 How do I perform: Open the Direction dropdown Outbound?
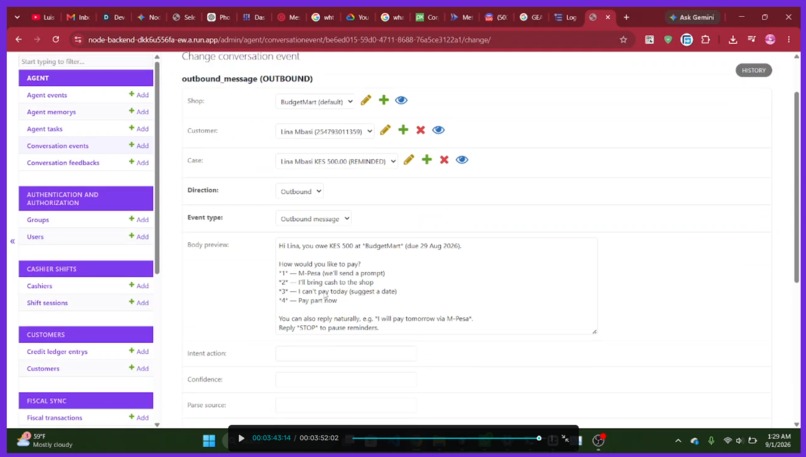299,191
